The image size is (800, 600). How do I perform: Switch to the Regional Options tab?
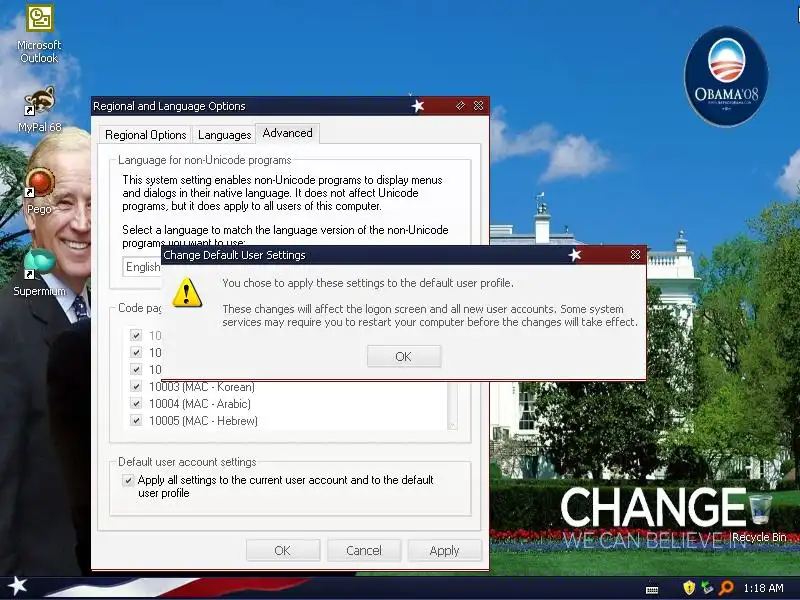[x=145, y=135]
